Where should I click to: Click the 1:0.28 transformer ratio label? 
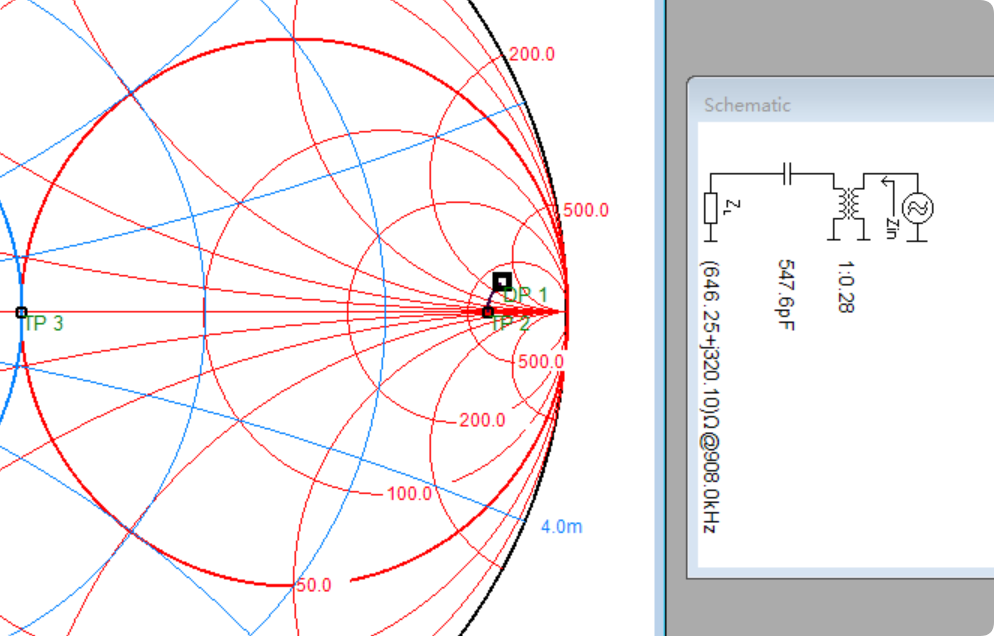click(845, 289)
